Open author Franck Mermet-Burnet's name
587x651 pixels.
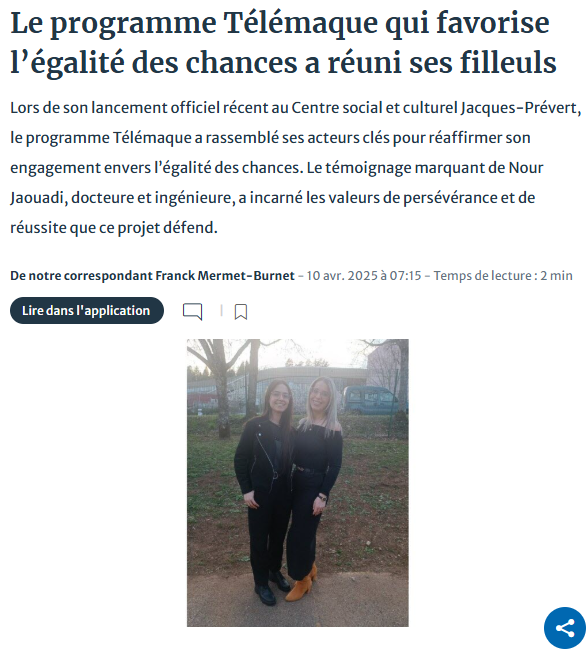(x=225, y=276)
